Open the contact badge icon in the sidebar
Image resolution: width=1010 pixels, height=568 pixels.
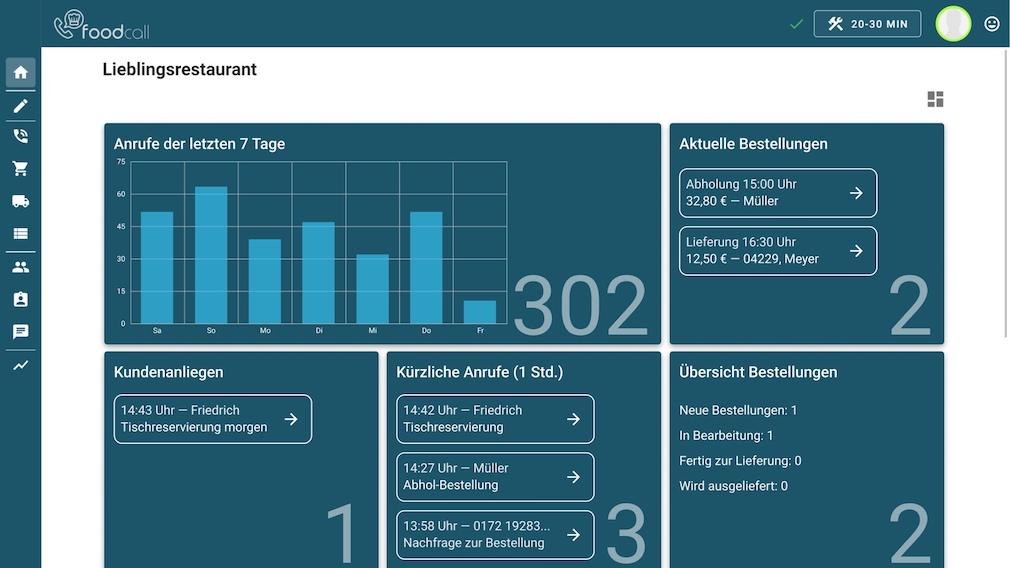(20, 299)
